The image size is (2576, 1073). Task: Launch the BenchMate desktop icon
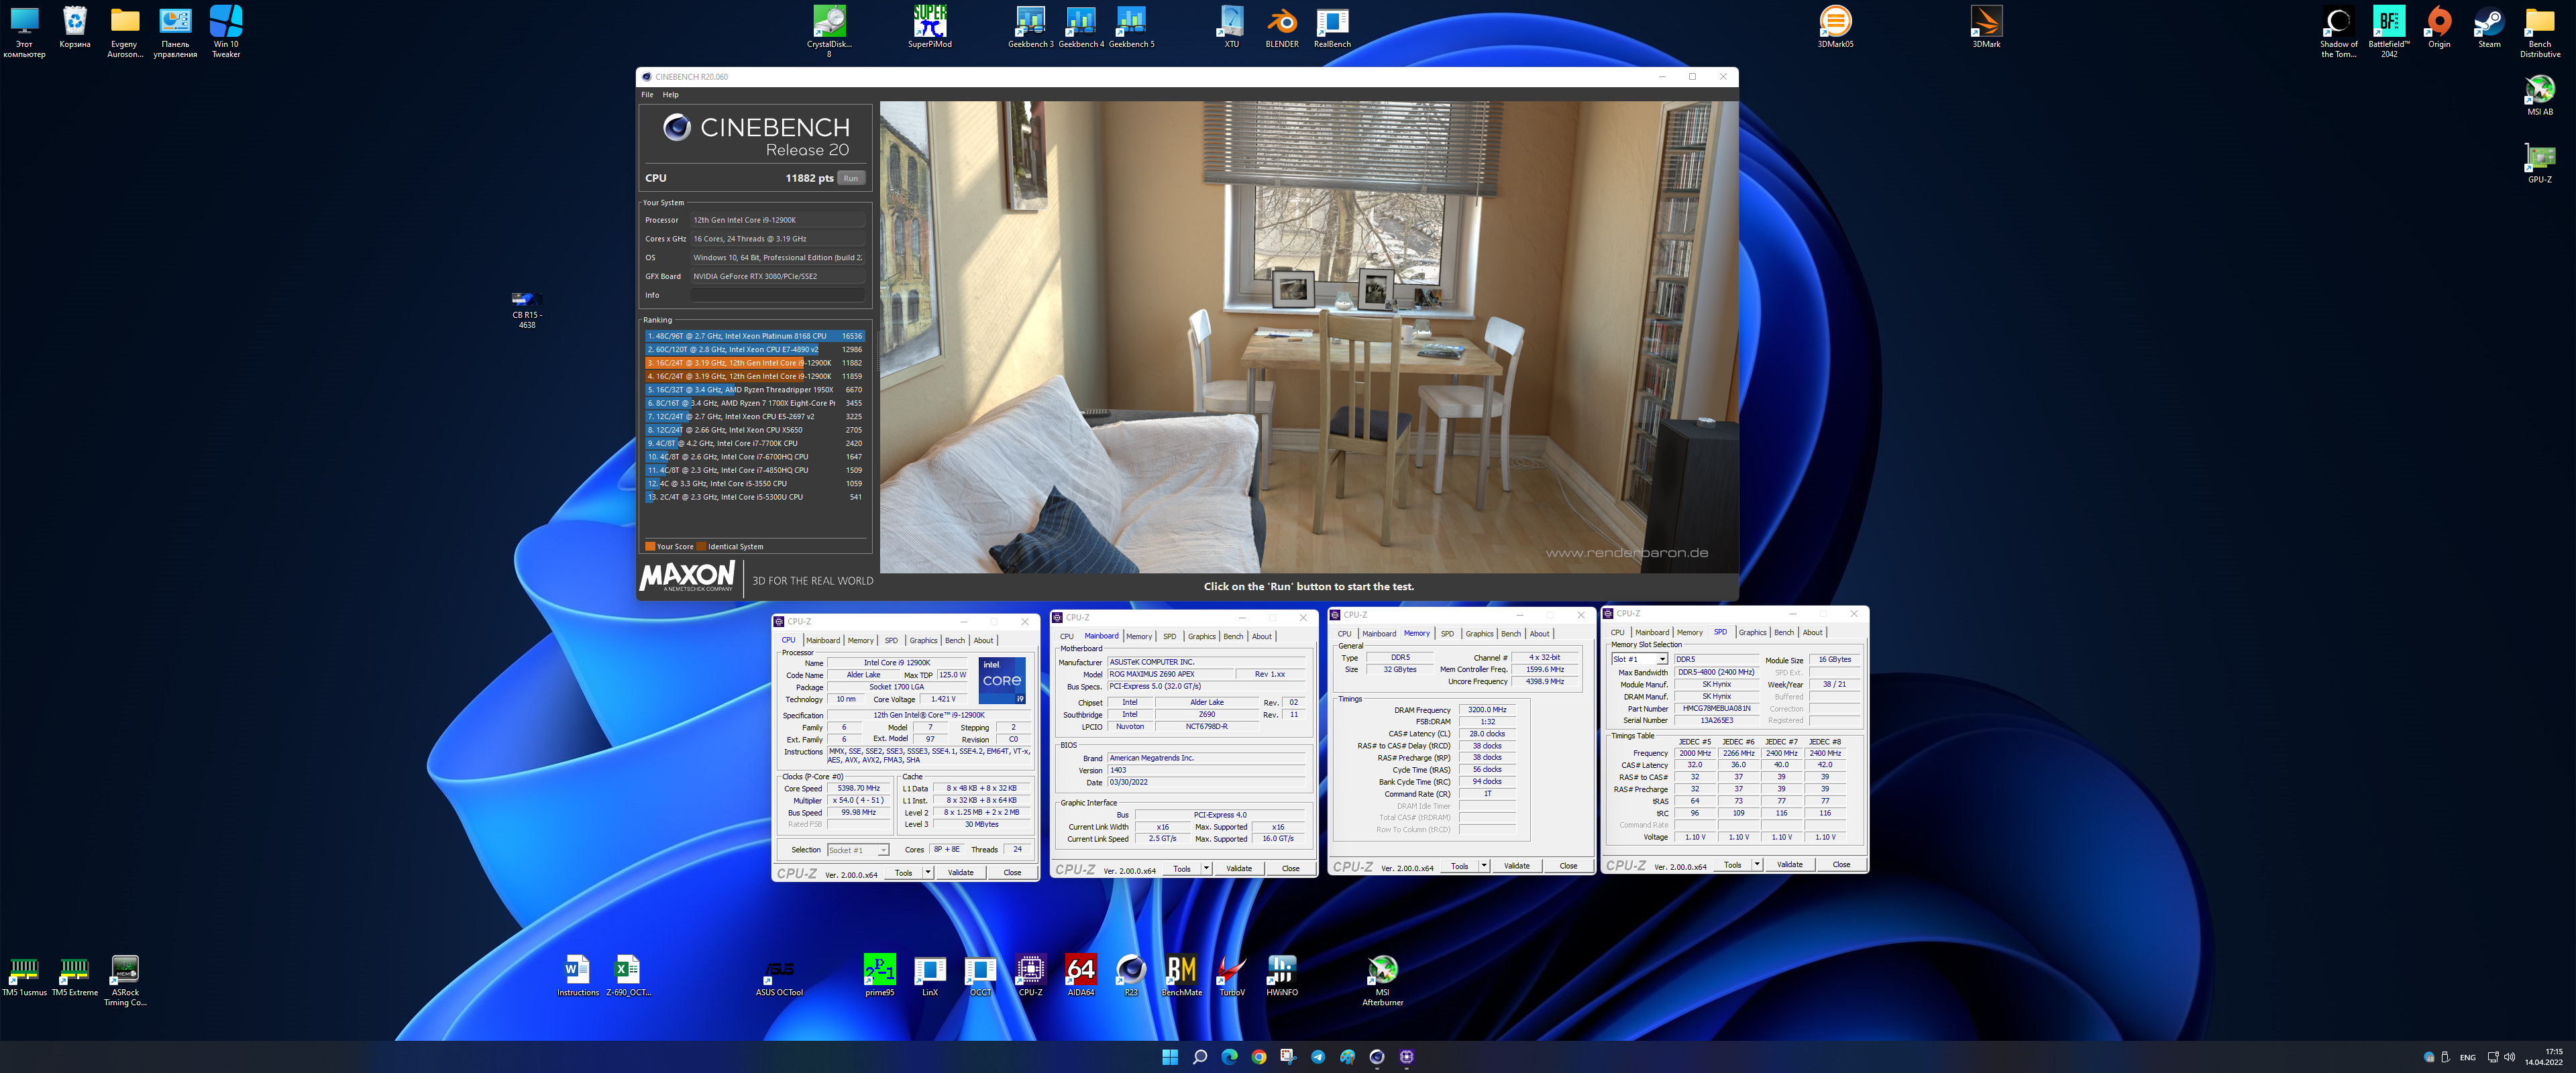1181,975
